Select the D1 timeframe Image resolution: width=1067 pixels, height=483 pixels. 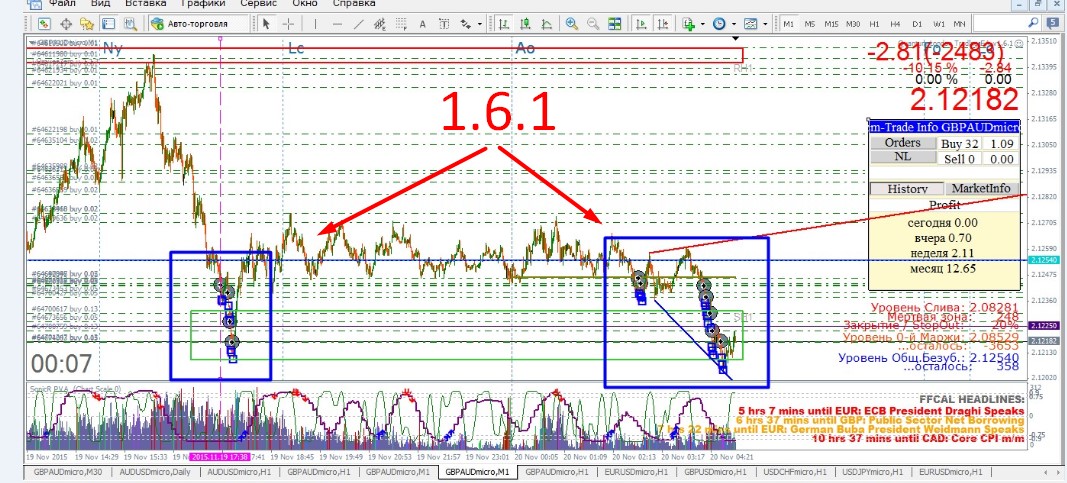917,24
